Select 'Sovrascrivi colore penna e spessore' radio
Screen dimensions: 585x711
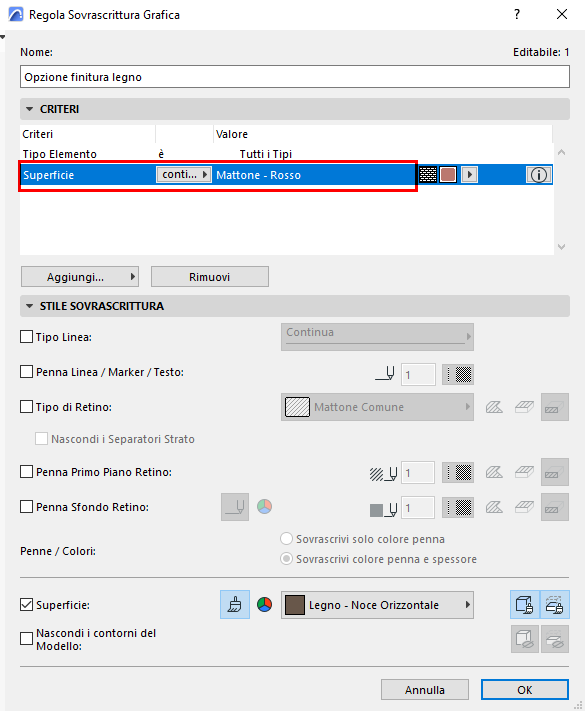pos(286,559)
